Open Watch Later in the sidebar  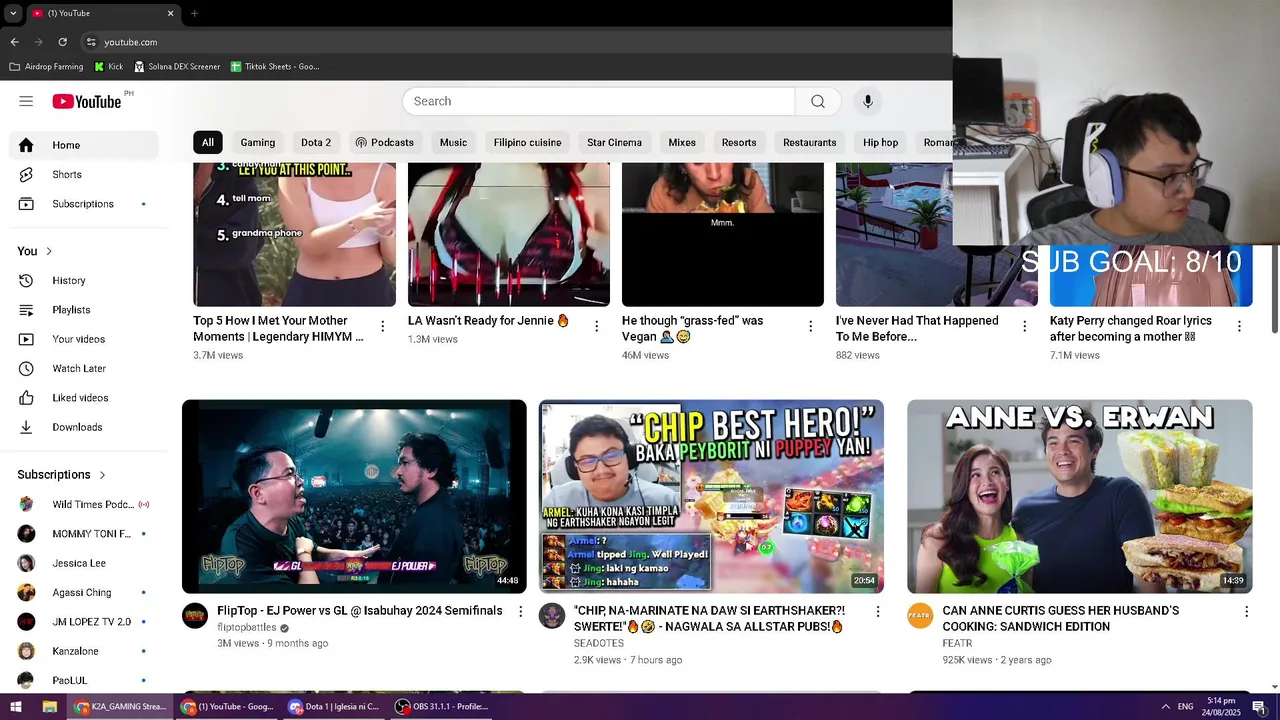84,368
